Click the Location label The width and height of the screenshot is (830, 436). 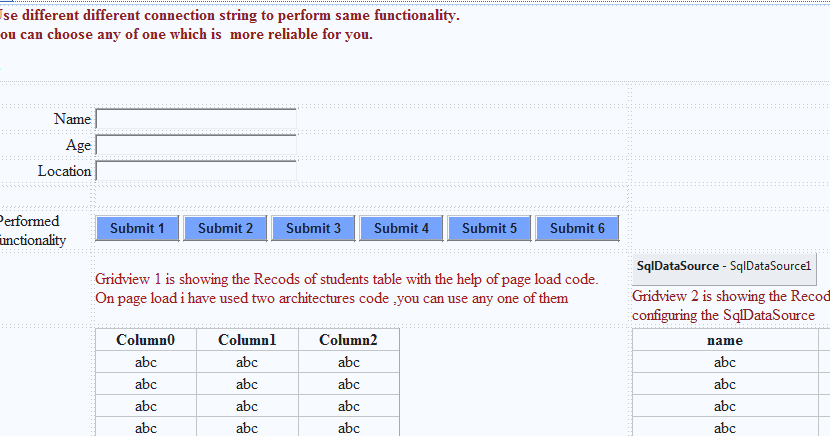click(65, 171)
